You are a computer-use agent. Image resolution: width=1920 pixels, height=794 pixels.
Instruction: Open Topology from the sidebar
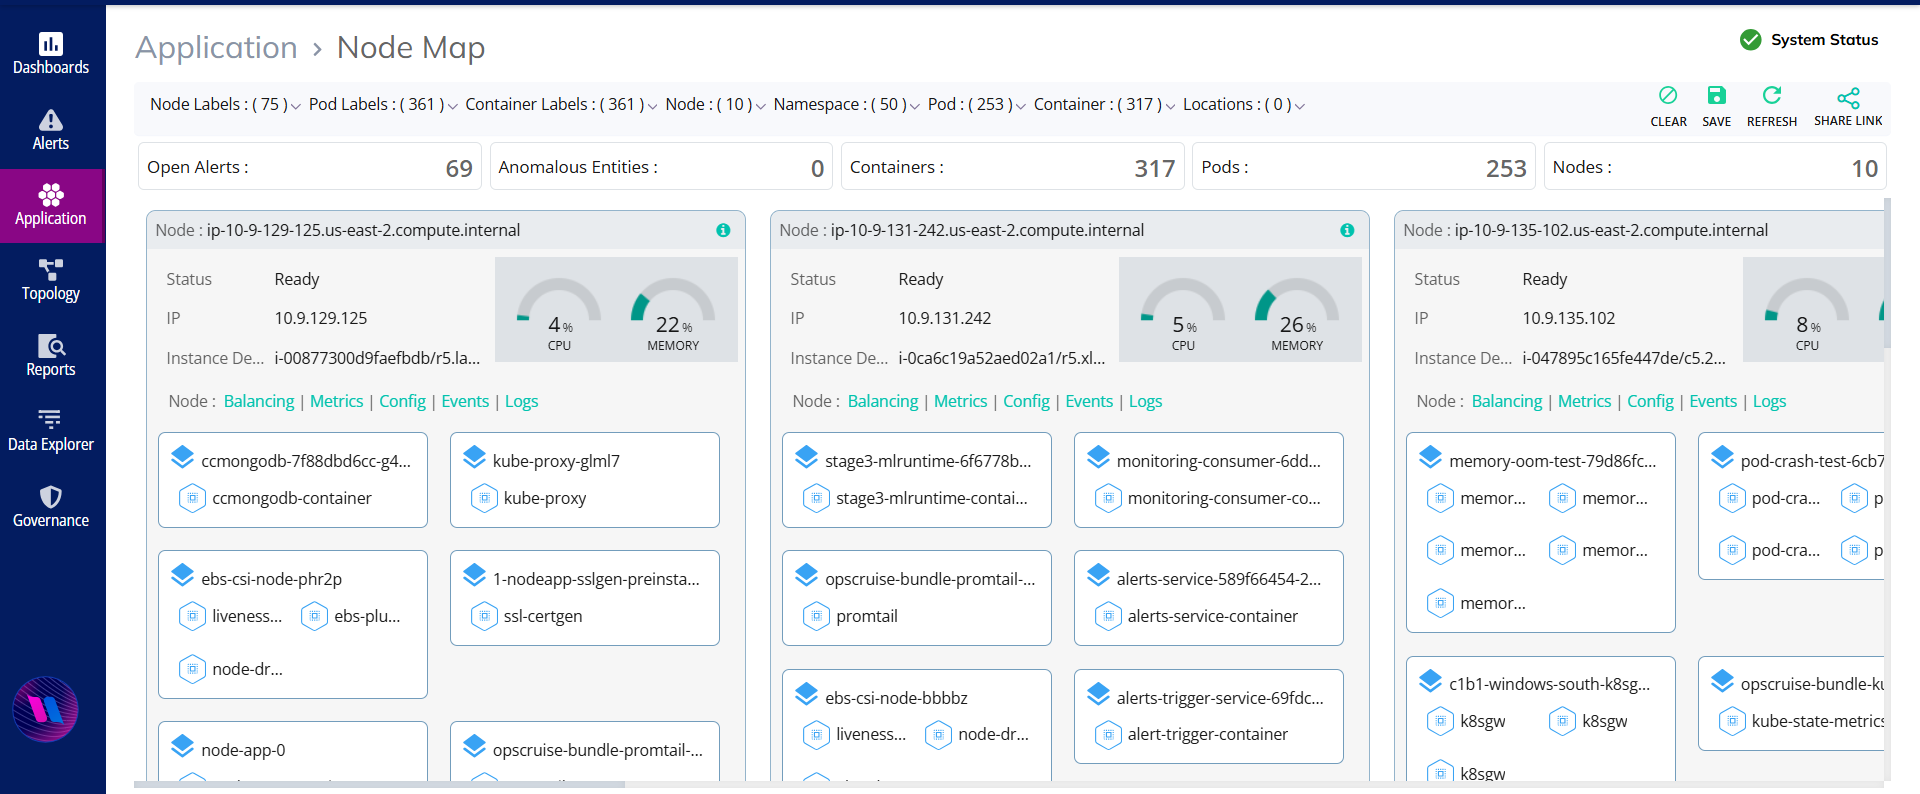point(51,281)
